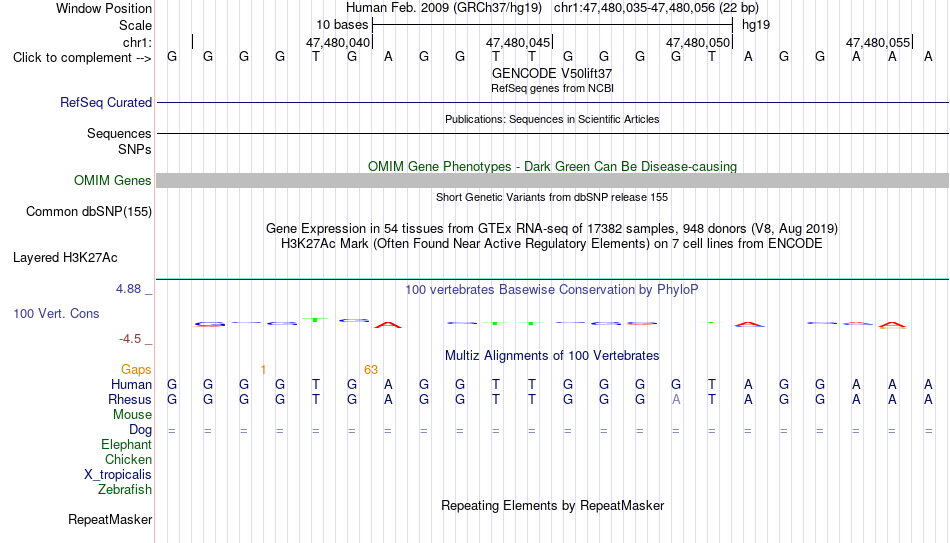Click the Elephant species row label
The image size is (950, 543).
(x=127, y=445)
